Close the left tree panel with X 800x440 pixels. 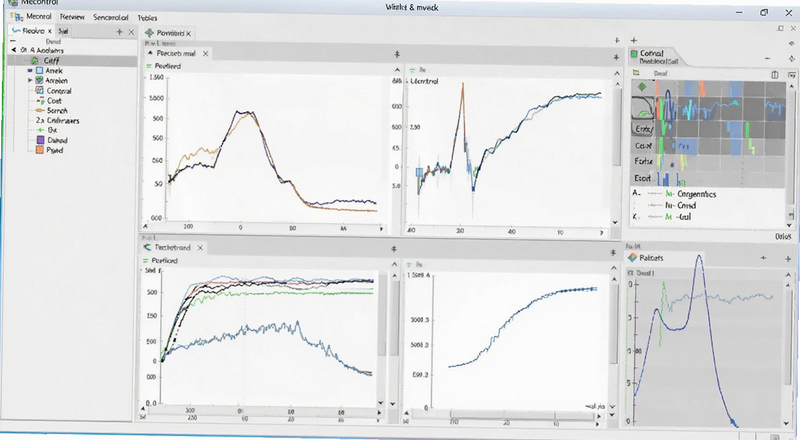(131, 32)
